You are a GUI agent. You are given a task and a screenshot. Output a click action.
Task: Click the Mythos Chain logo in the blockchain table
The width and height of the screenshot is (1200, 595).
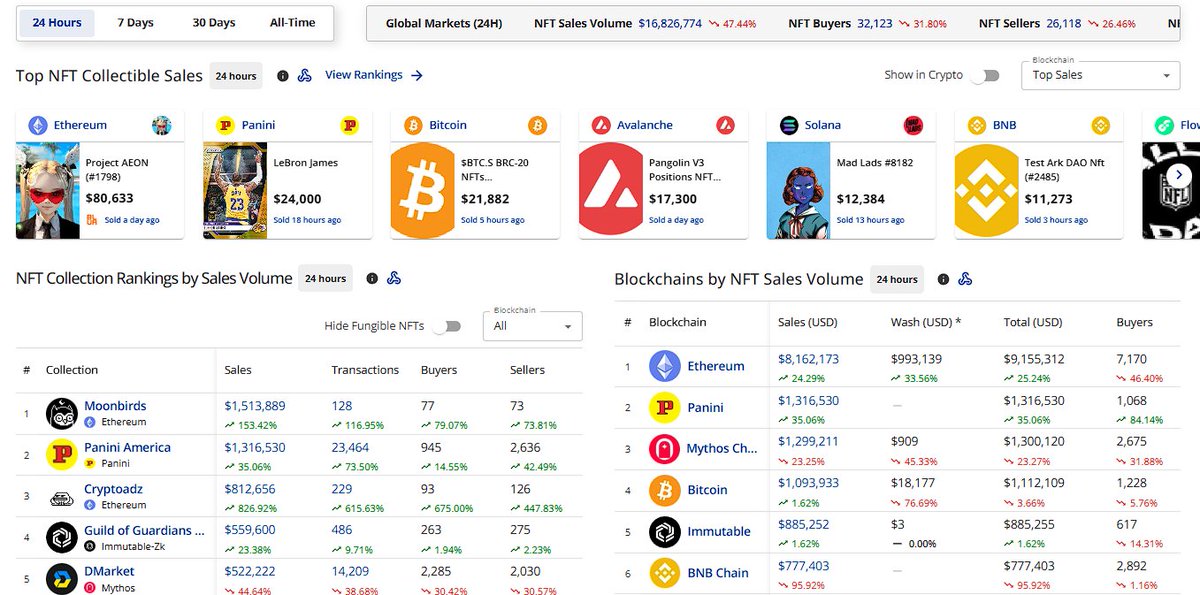[x=666, y=448]
